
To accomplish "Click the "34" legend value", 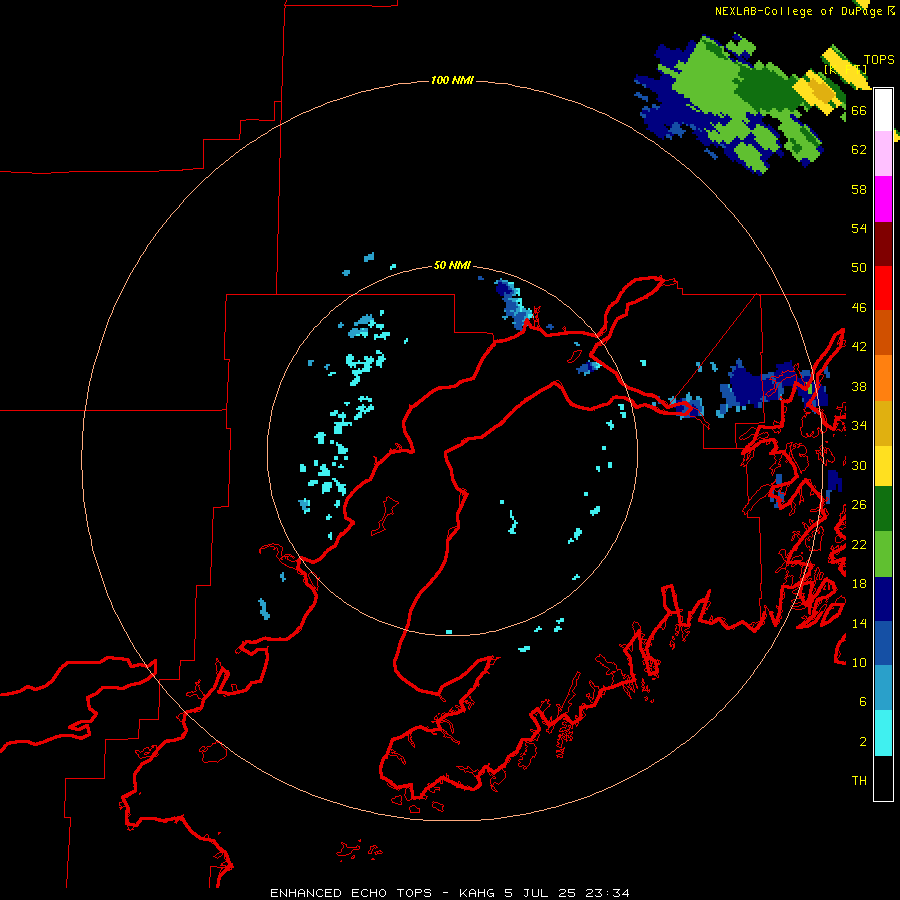I will (859, 425).
